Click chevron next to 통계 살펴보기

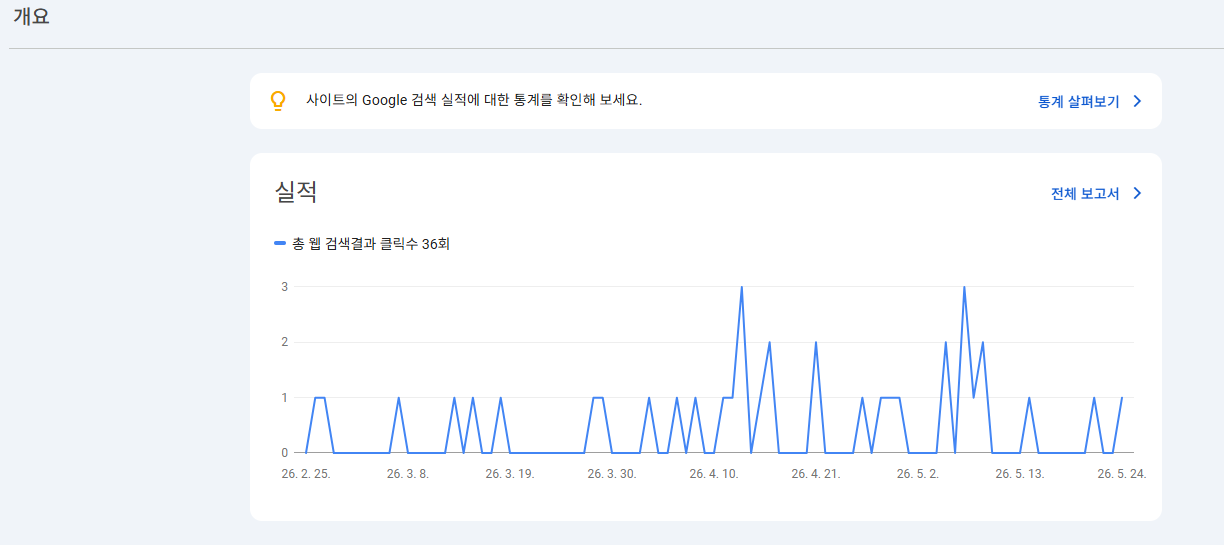tap(1137, 102)
